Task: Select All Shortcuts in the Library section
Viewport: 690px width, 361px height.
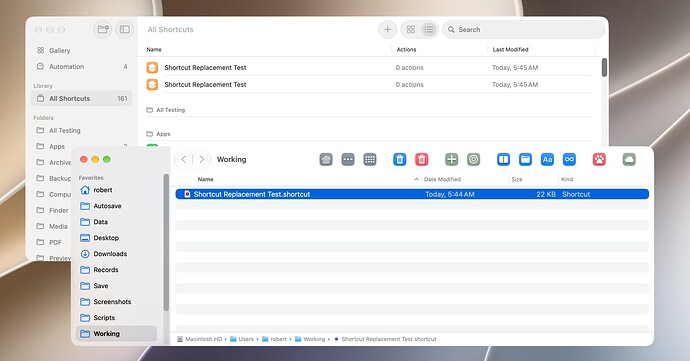Action: coord(82,99)
